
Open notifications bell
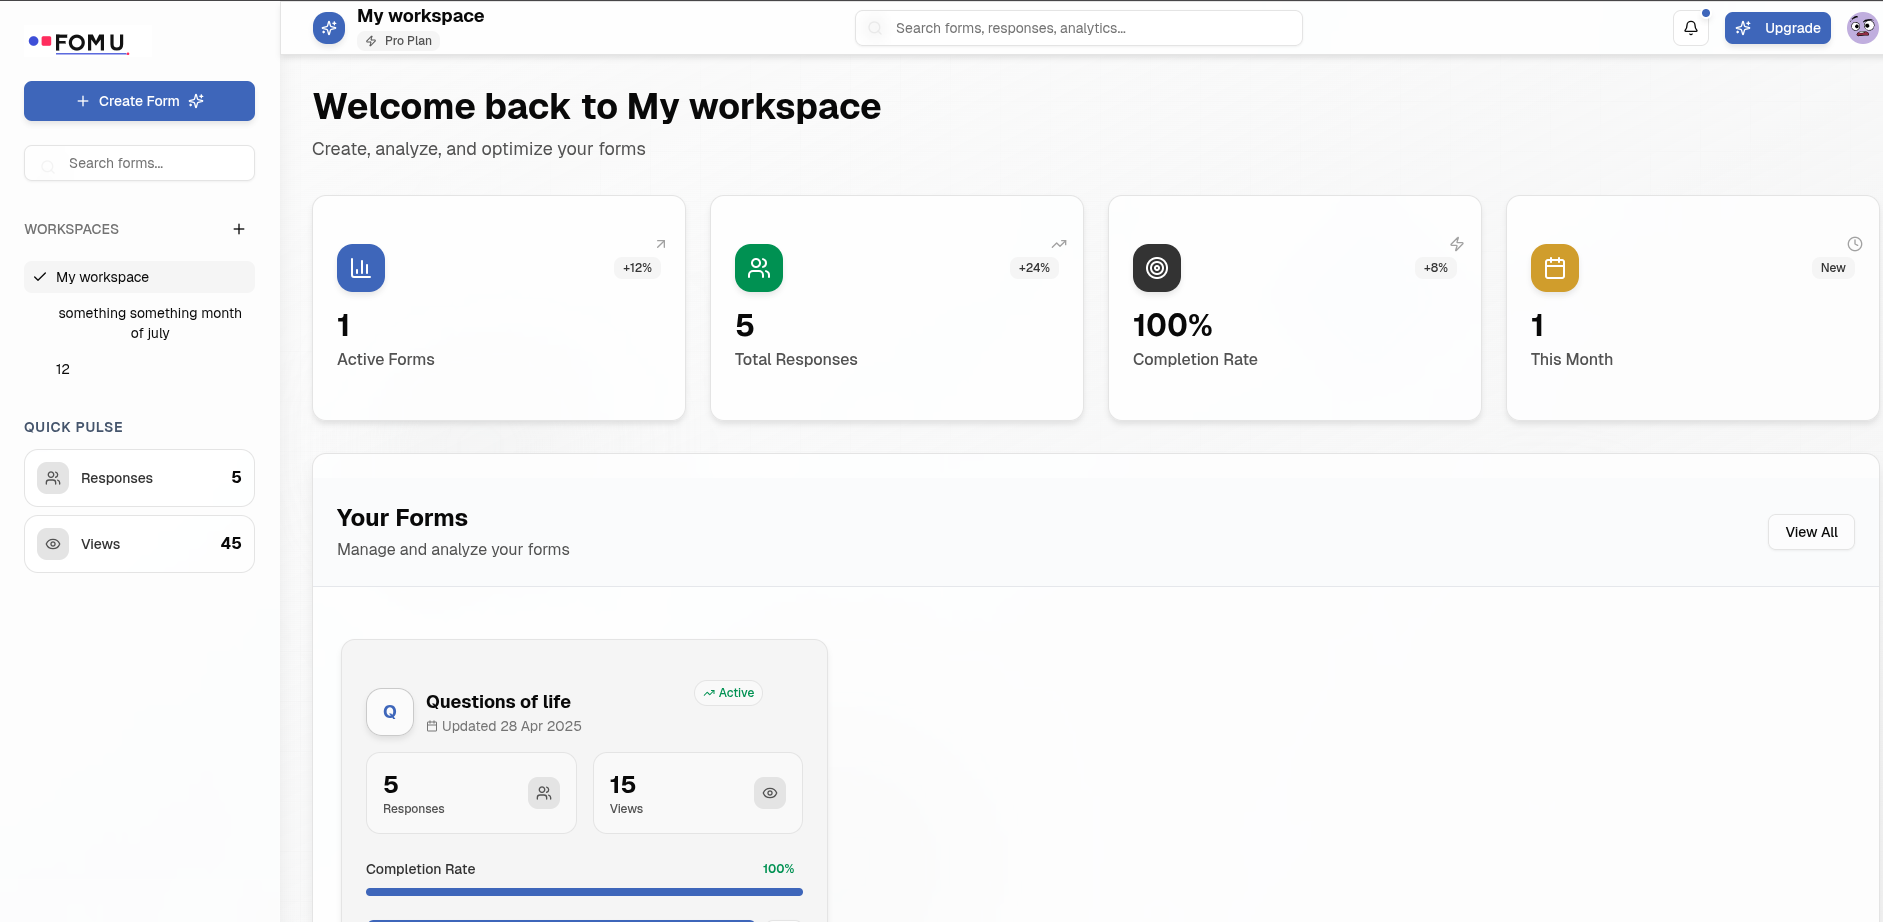coord(1691,28)
